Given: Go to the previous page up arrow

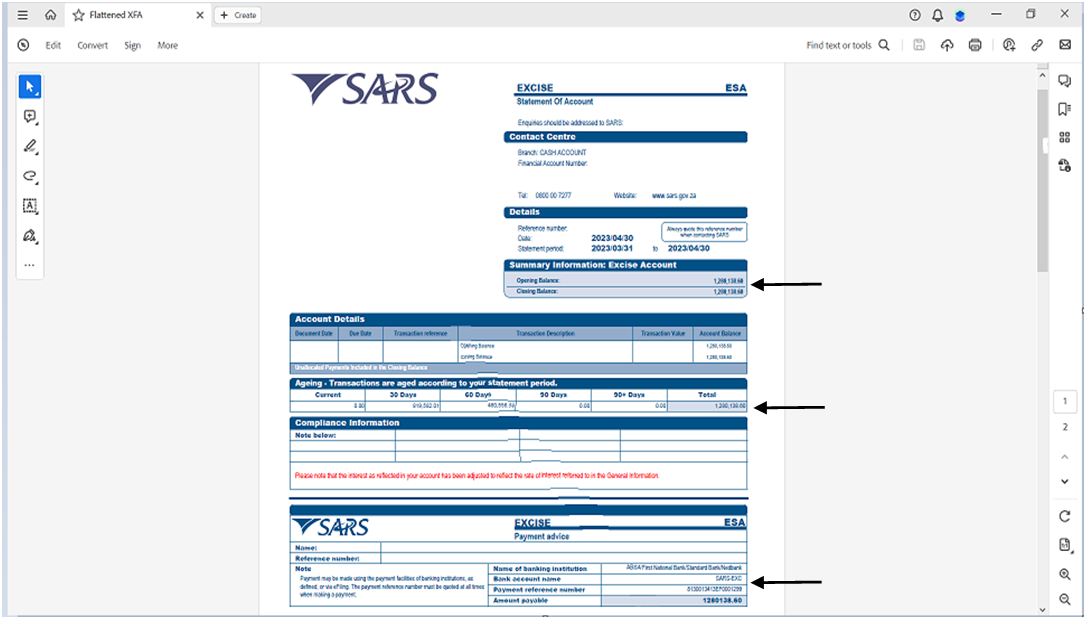Looking at the screenshot, I should click(1065, 457).
